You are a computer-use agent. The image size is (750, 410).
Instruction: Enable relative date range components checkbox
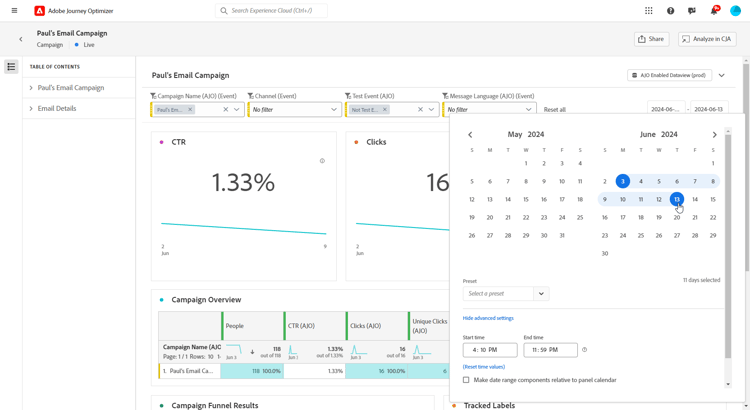click(x=466, y=380)
